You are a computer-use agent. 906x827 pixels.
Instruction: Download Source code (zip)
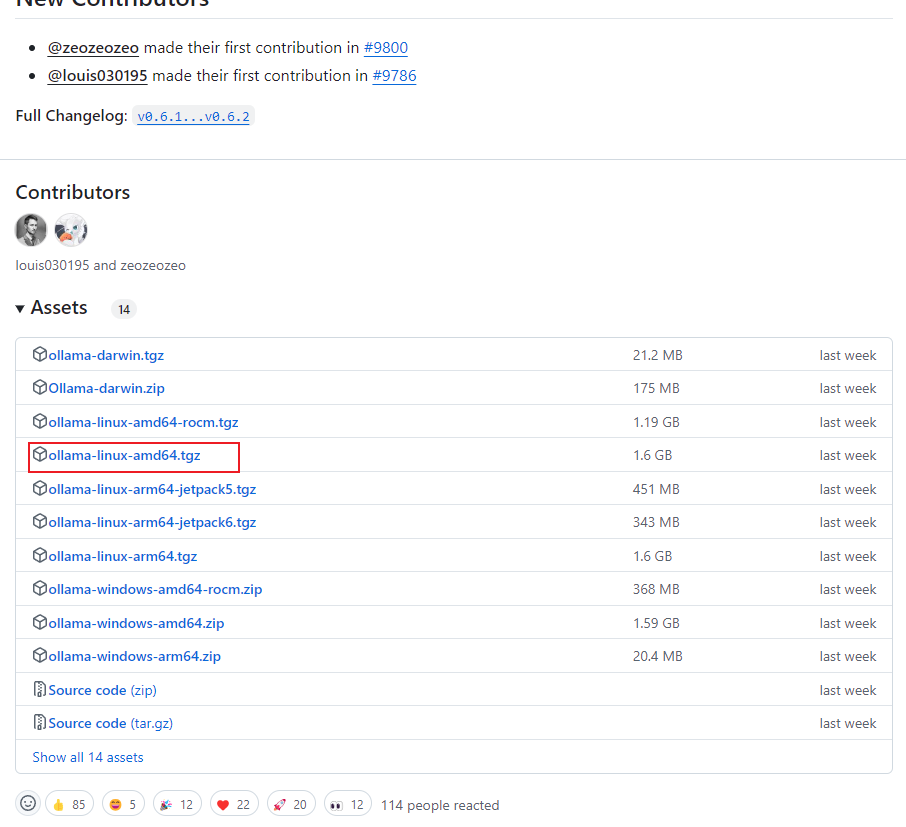click(102, 691)
